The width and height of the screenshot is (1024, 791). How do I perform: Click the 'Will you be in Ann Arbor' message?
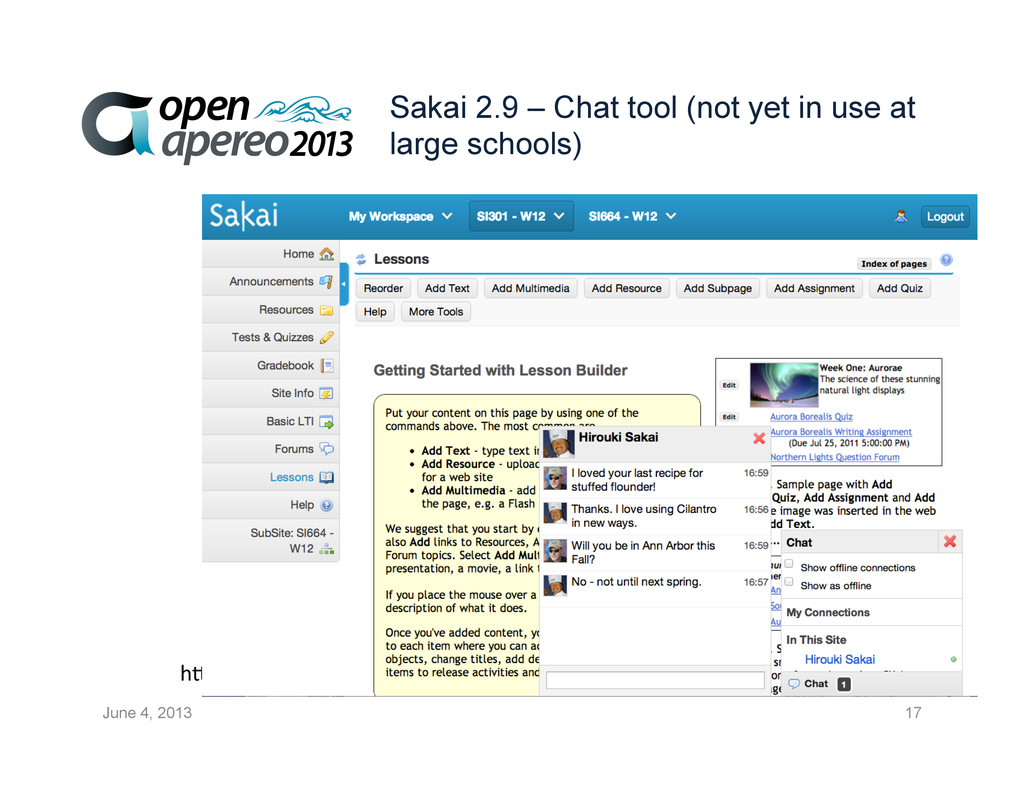(643, 553)
